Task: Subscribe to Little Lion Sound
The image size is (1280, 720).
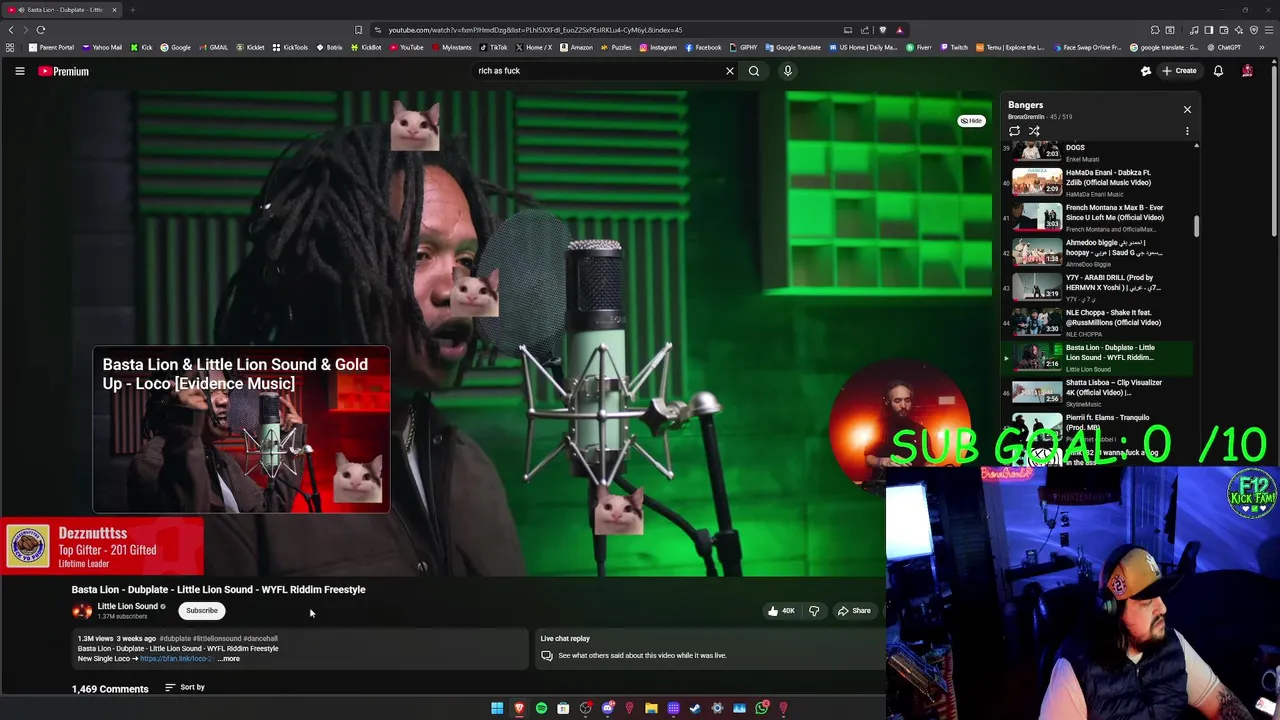Action: [x=201, y=611]
